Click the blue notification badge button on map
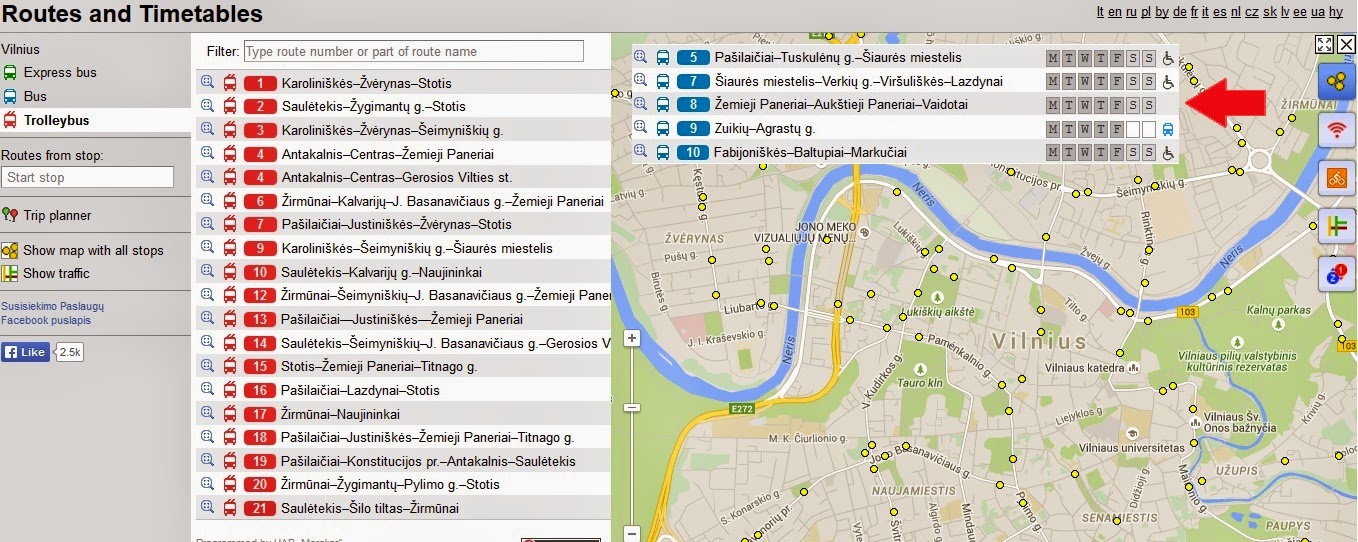Viewport: 1358px width, 542px height. 1336,275
